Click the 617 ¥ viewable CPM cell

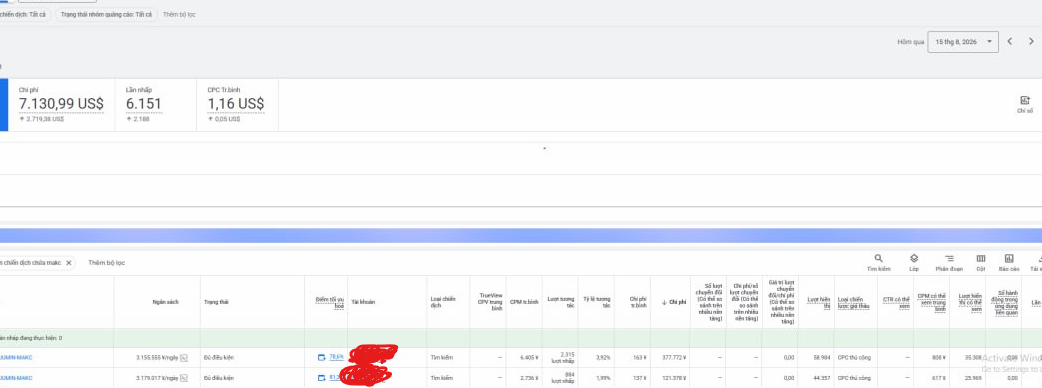point(932,377)
